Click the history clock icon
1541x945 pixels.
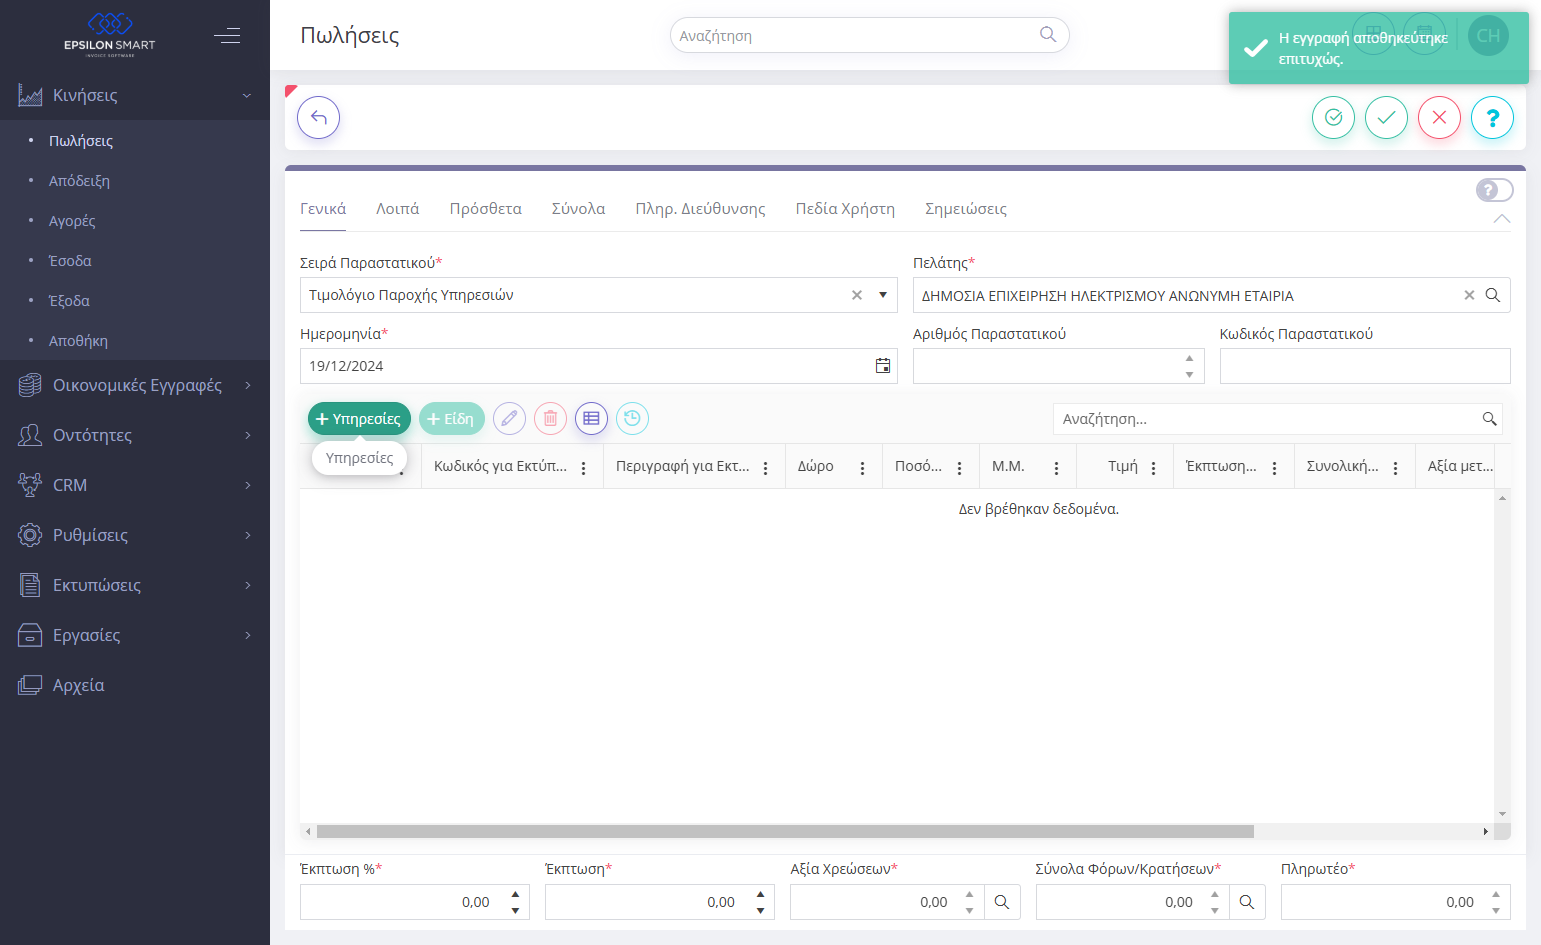point(632,419)
